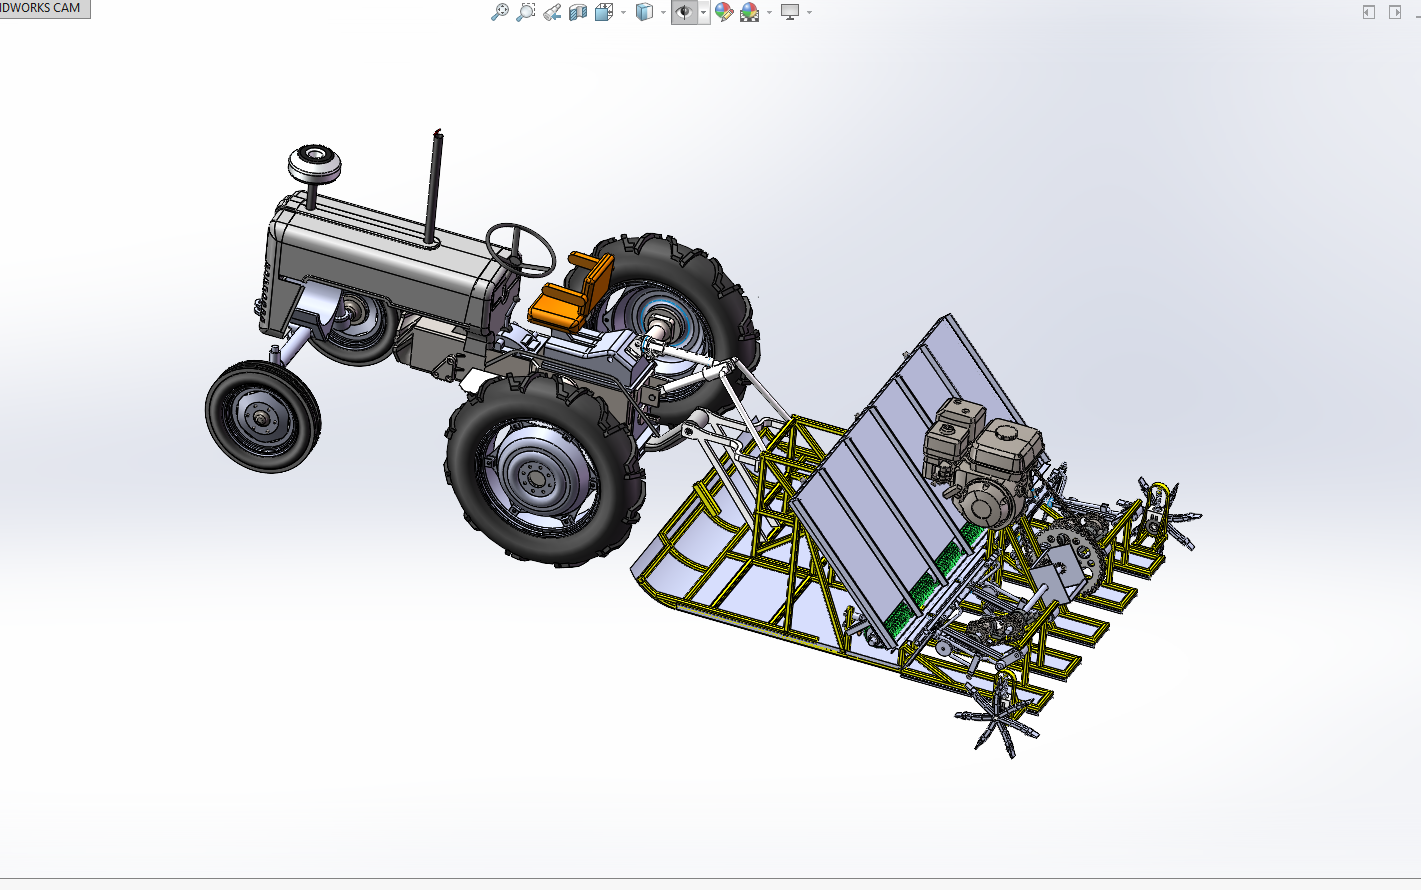Click the panel icon with left-pointing arrow
This screenshot has width=1421, height=890.
coord(1369,12)
